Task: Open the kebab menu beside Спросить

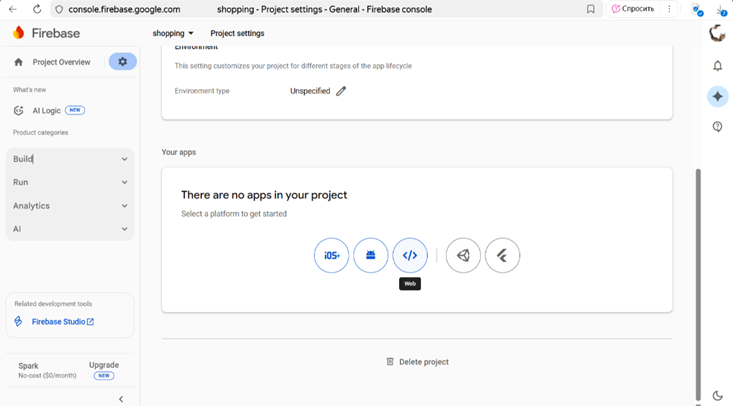Action: pos(669,9)
